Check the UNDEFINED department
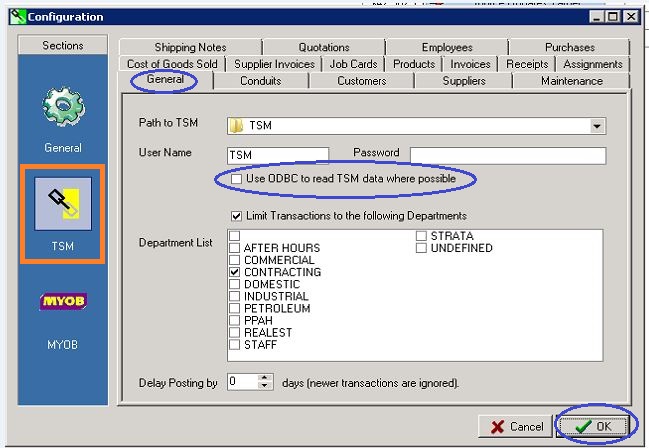Viewport: 649px width, 448px height. [x=421, y=248]
